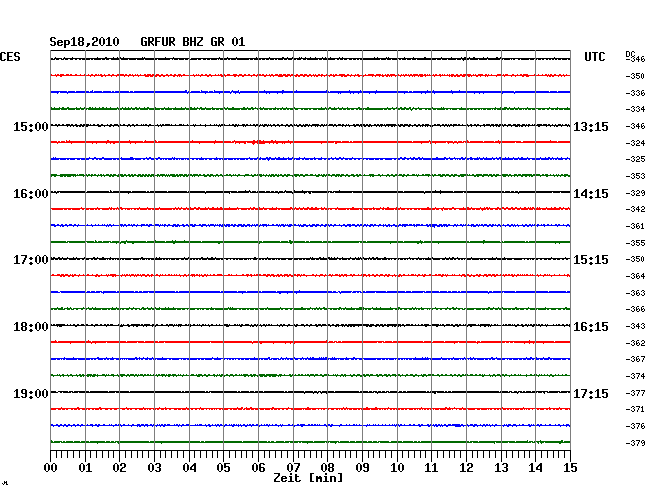Click the 11 minute axis label
The height and width of the screenshot is (494, 650).
[431, 468]
